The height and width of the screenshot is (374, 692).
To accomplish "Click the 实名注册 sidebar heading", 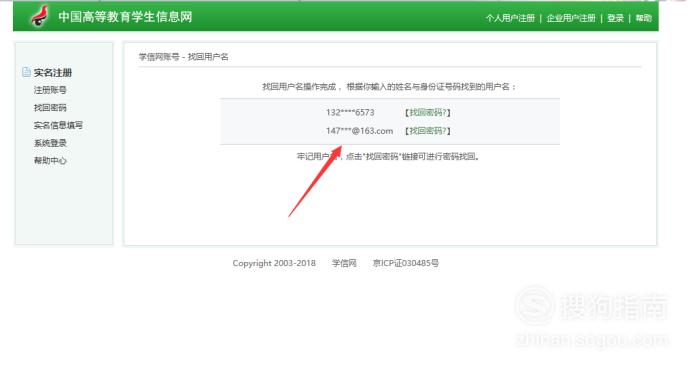I will click(x=53, y=72).
